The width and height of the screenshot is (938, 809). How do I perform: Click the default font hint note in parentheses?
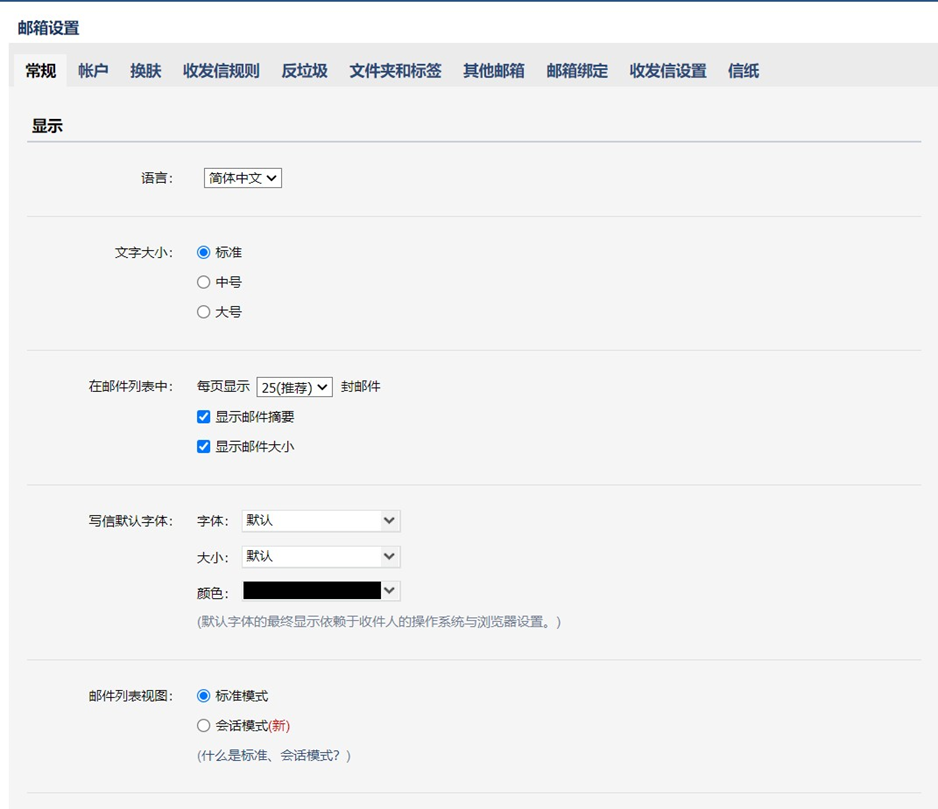(x=379, y=622)
